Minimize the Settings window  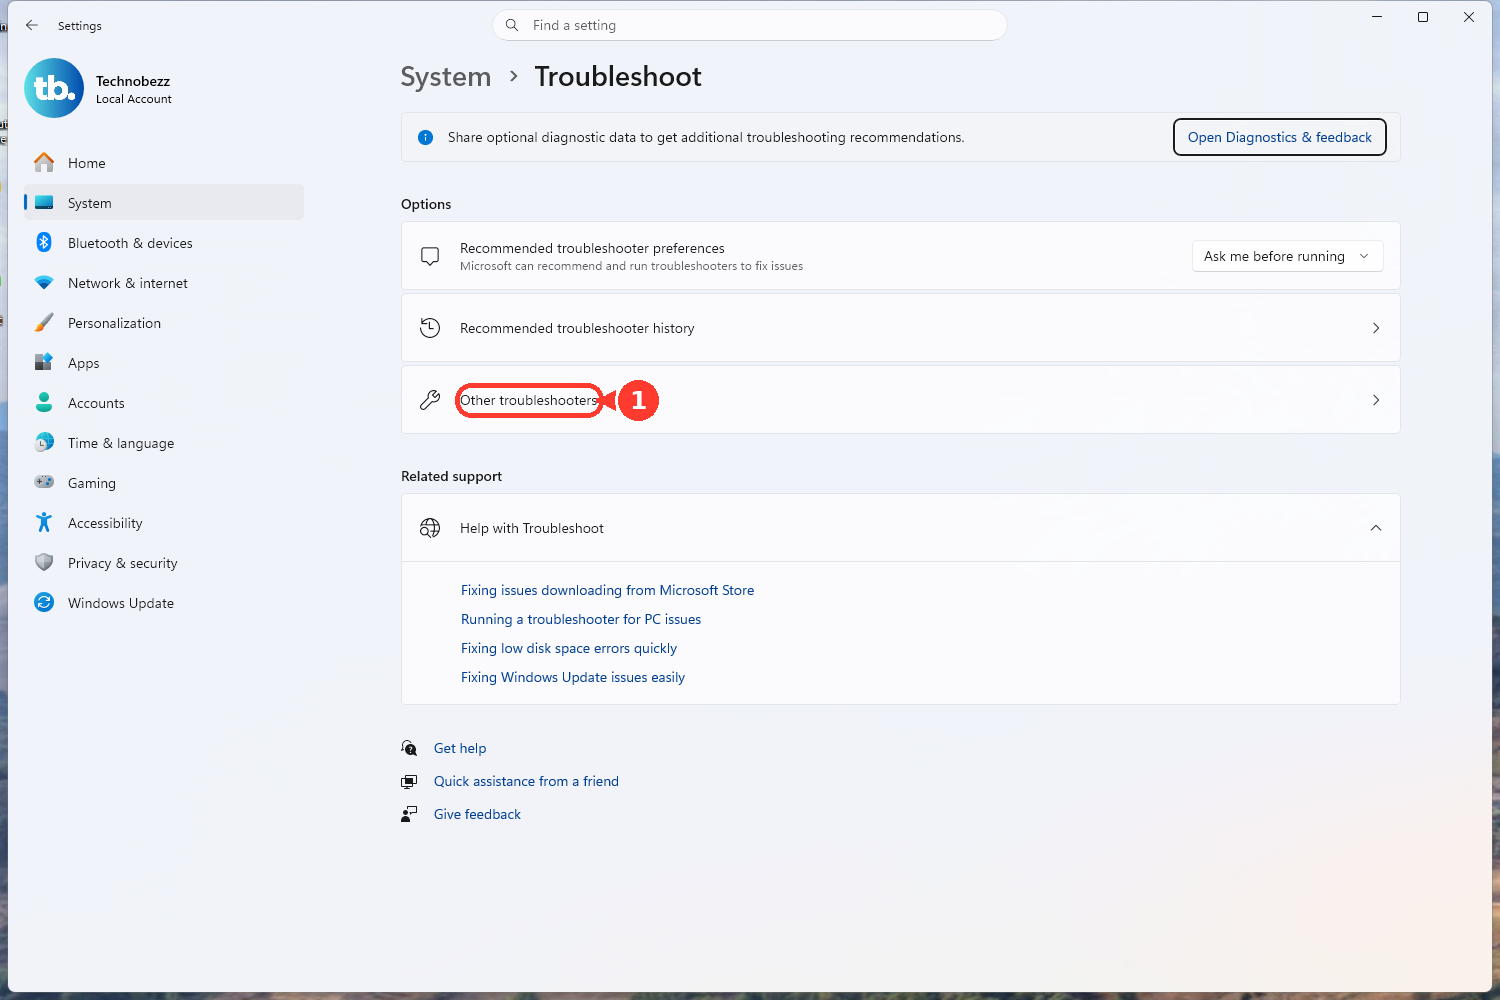(1377, 17)
